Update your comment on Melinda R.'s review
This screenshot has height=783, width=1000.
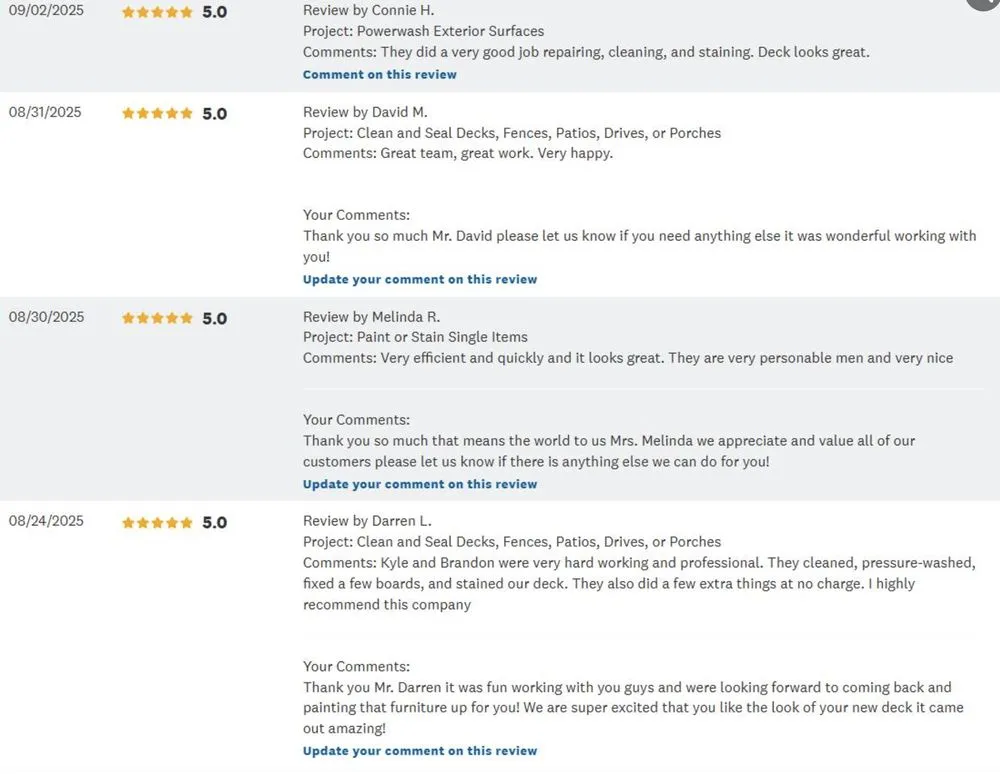420,484
